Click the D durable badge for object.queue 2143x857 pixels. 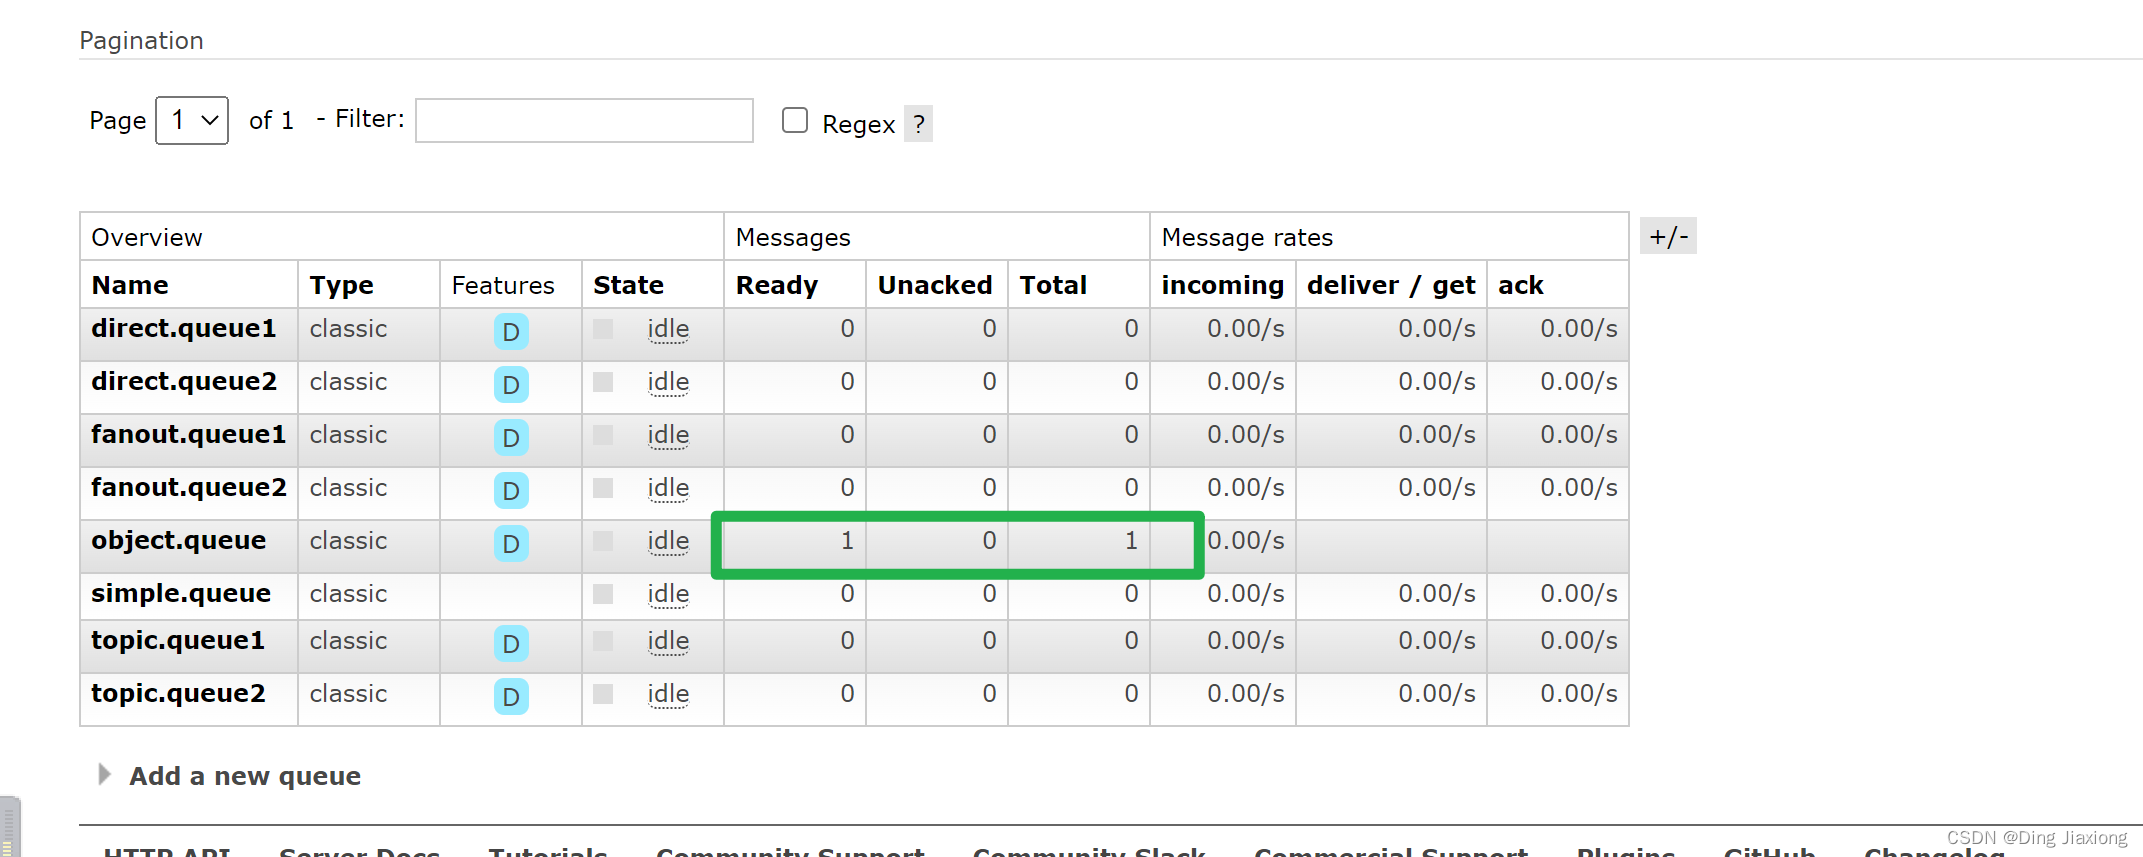[511, 544]
